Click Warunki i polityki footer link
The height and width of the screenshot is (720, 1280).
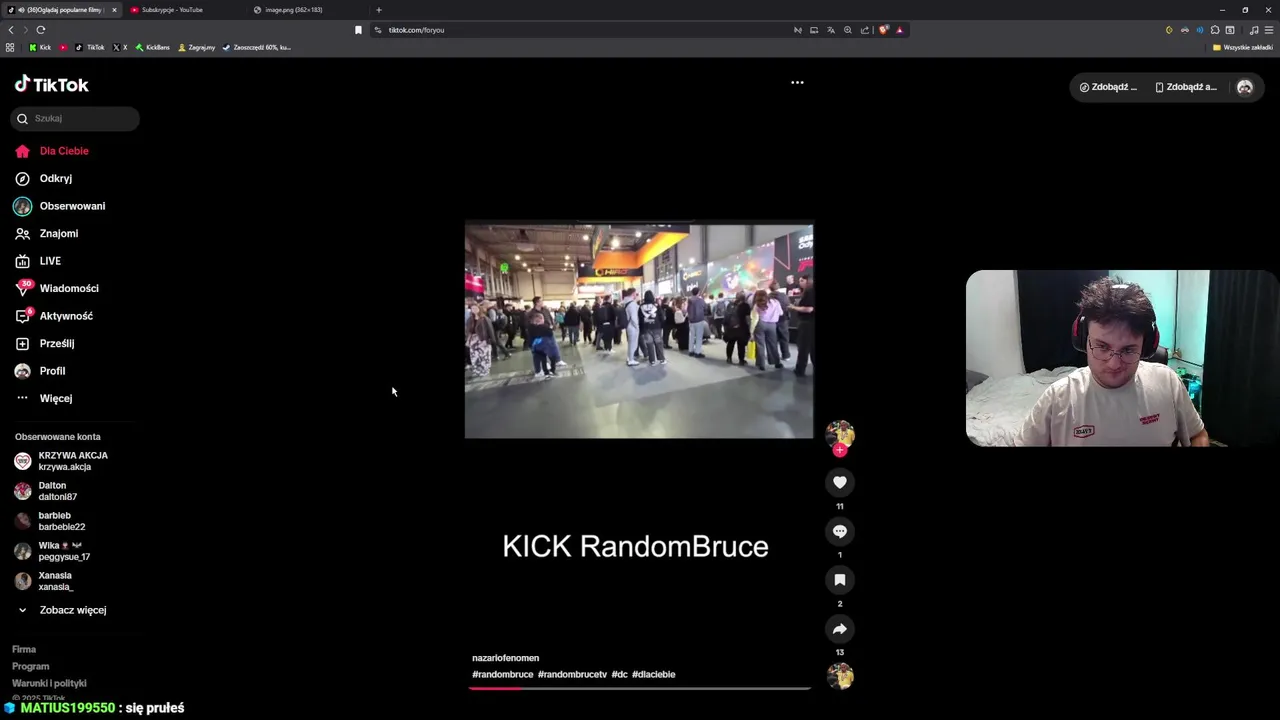(49, 683)
